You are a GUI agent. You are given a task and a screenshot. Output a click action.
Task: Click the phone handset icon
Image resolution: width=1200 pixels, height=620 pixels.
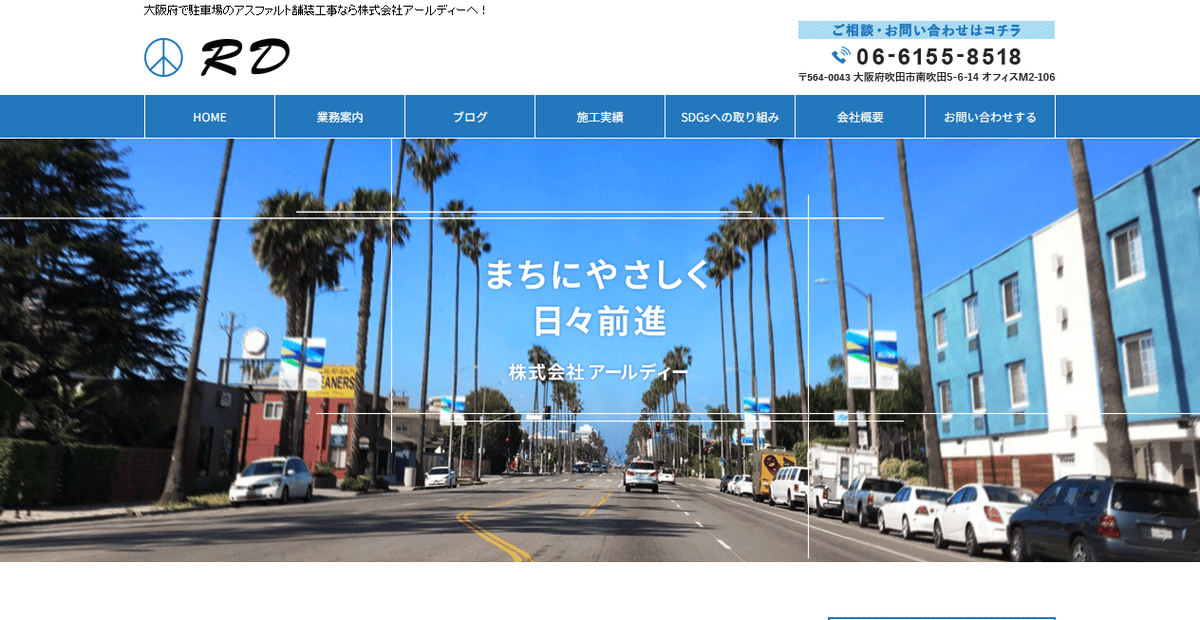pos(838,56)
